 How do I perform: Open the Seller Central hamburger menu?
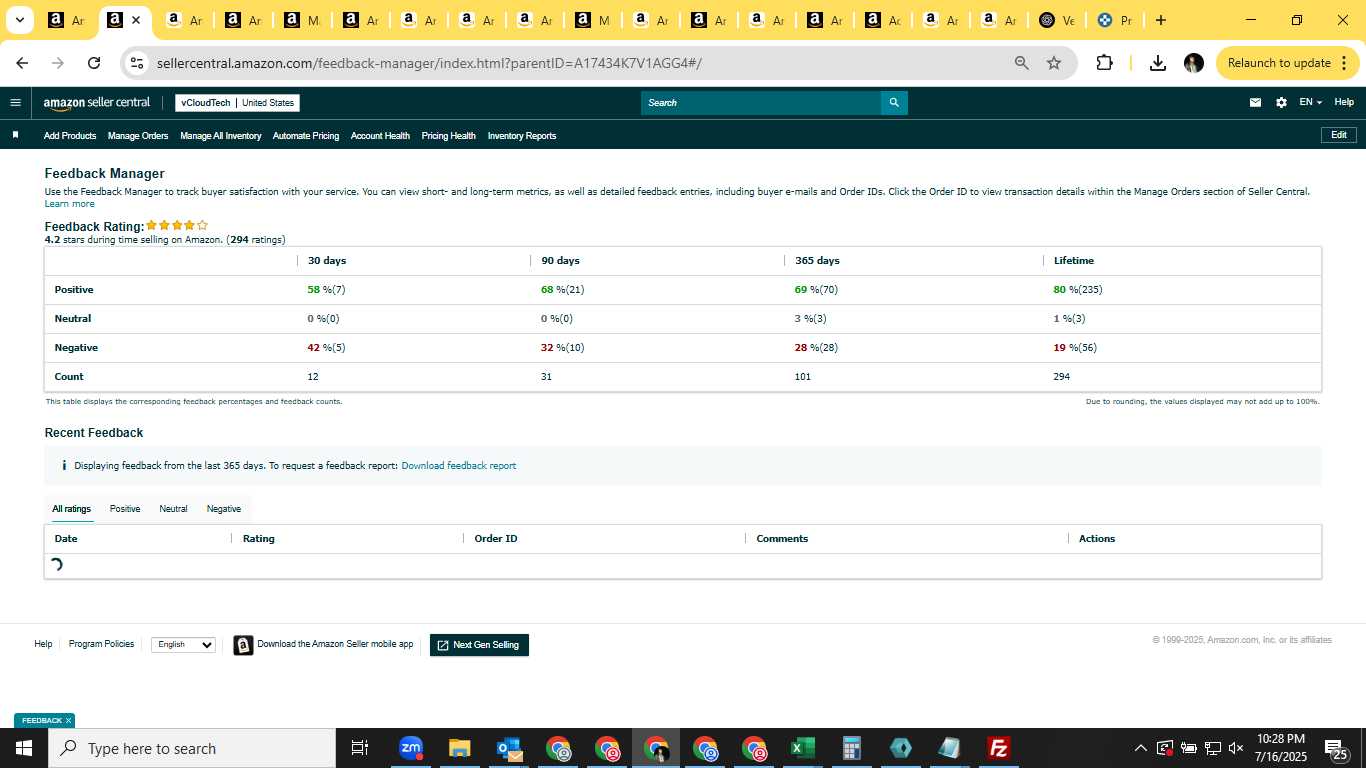point(15,102)
